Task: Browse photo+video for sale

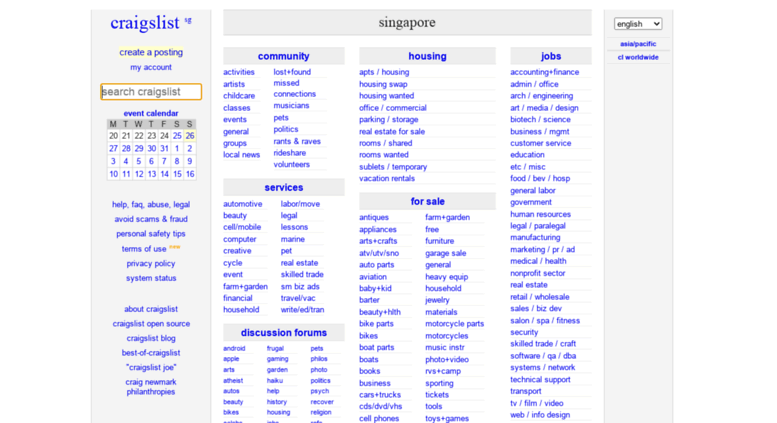Action: pyautogui.click(x=446, y=360)
